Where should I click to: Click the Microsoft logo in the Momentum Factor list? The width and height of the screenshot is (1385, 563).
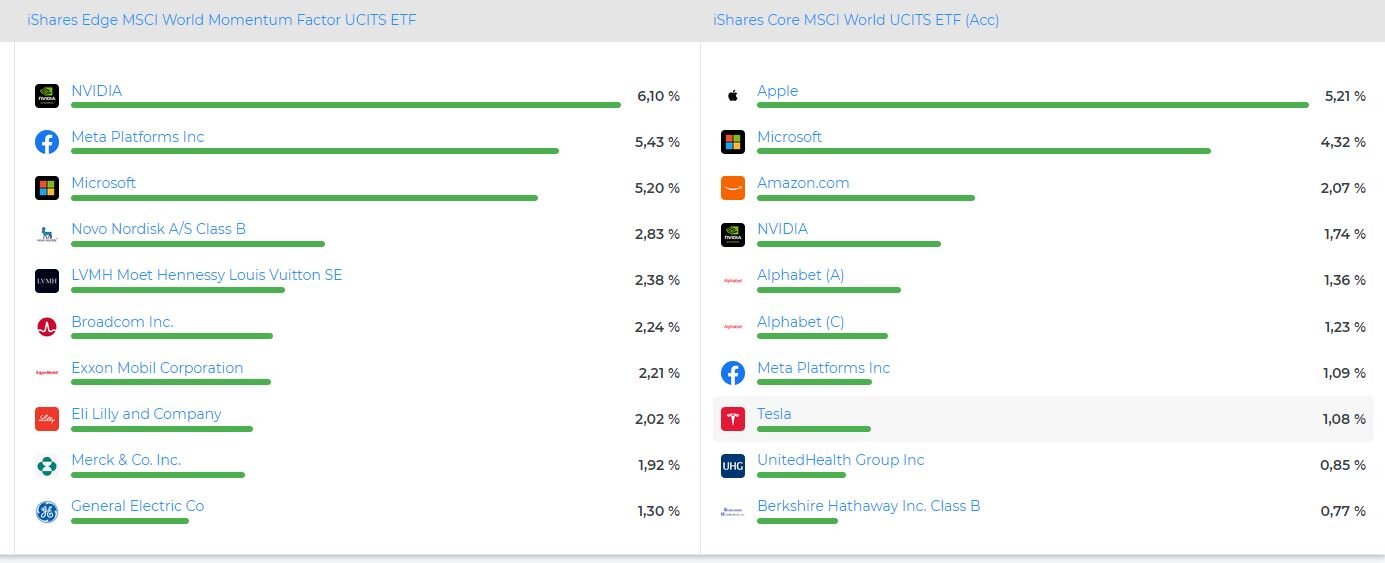pos(47,188)
